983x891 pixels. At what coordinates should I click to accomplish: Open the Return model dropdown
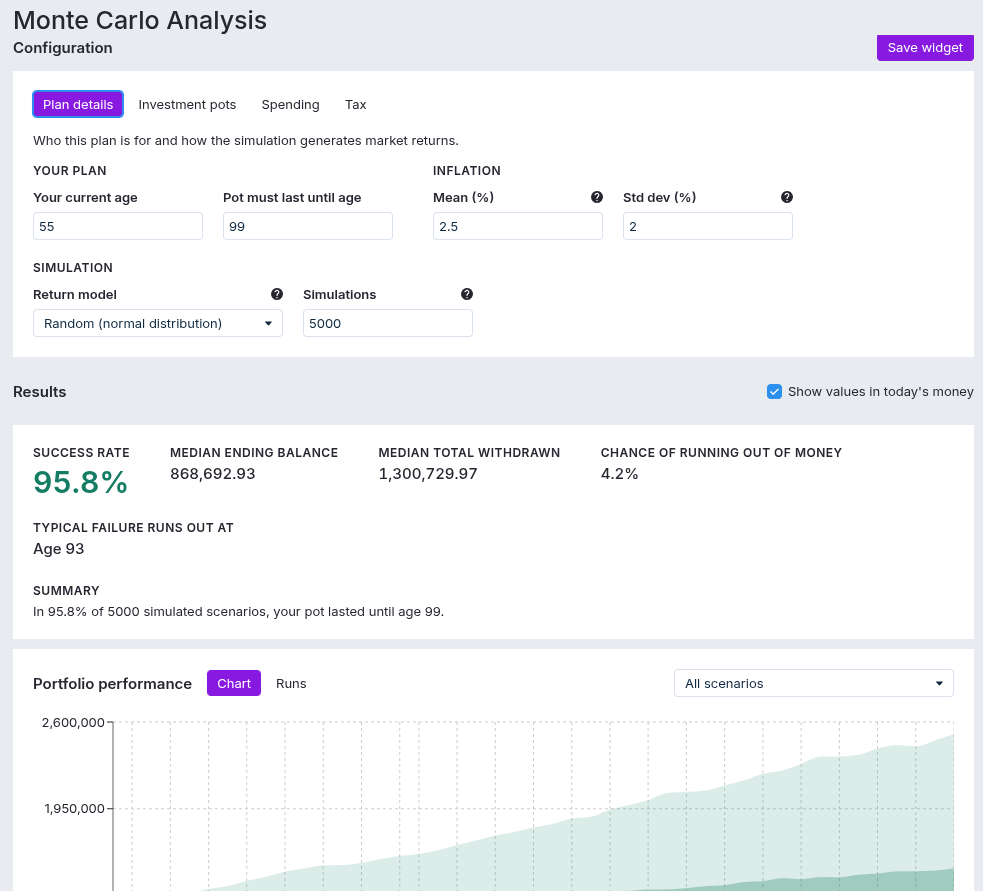tap(158, 324)
